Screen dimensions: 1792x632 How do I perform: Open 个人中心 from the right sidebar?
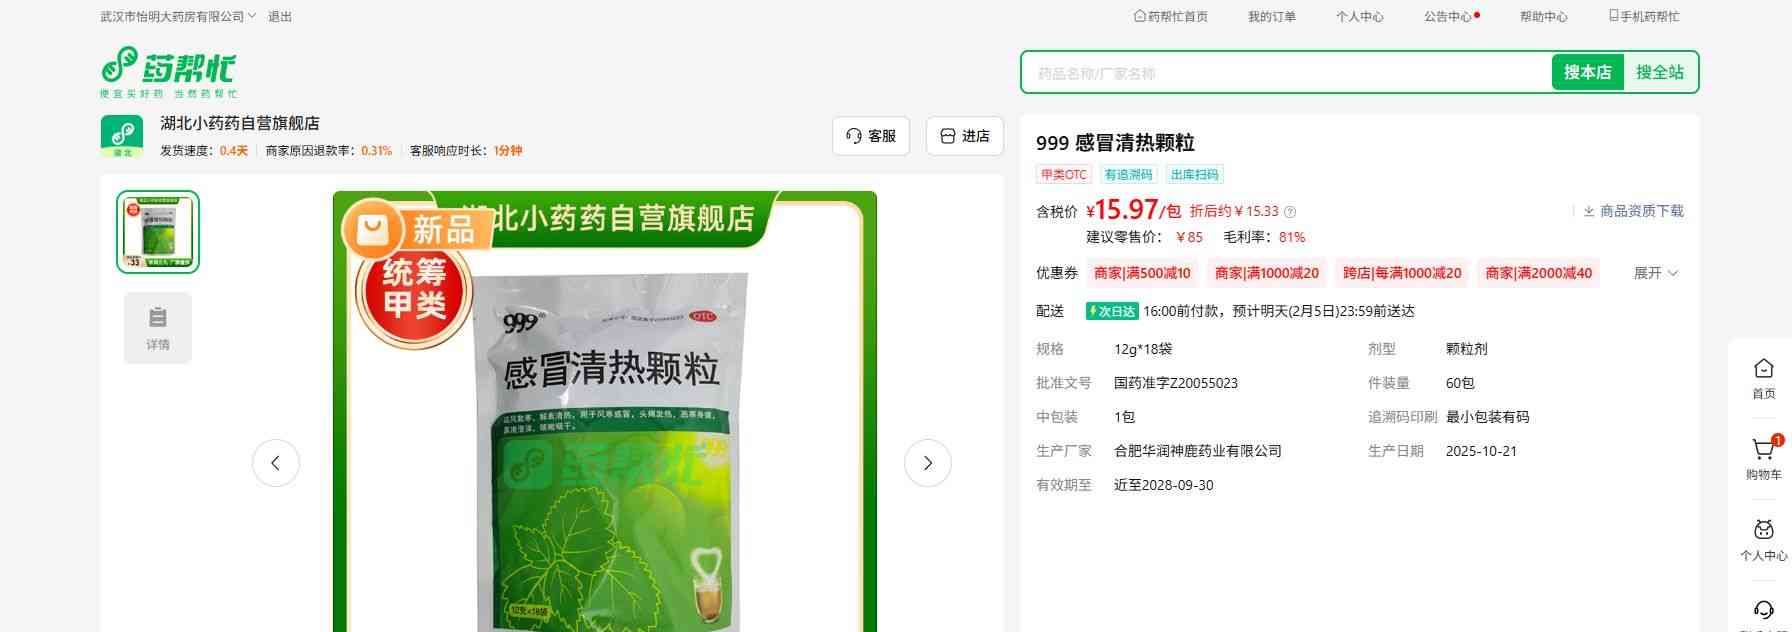(1763, 531)
